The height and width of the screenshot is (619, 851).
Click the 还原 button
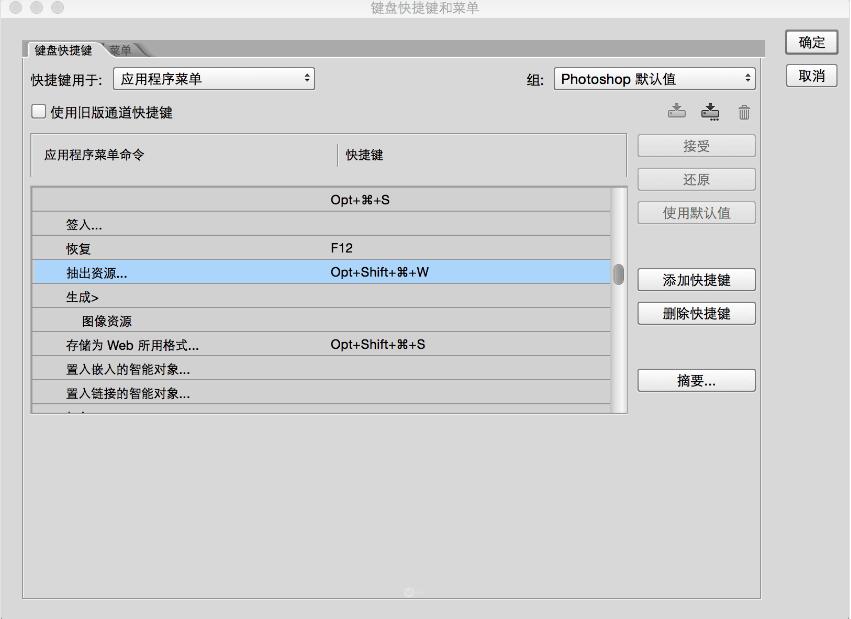click(x=695, y=179)
